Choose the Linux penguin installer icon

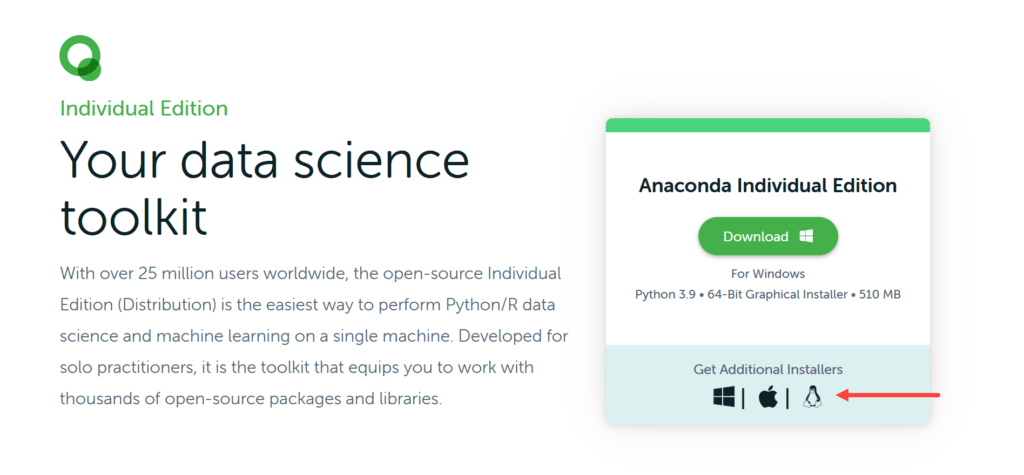(811, 397)
